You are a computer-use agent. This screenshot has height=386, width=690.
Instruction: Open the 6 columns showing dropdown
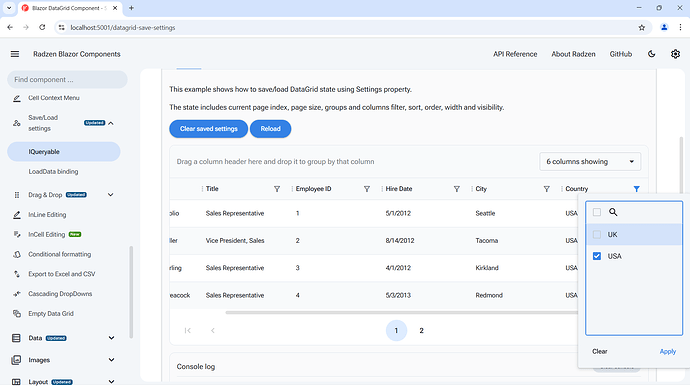(590, 162)
